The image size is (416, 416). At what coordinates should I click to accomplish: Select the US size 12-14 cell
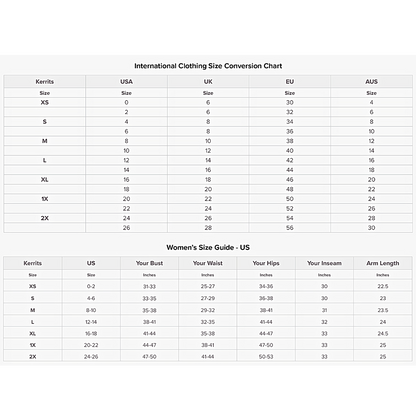point(91,322)
